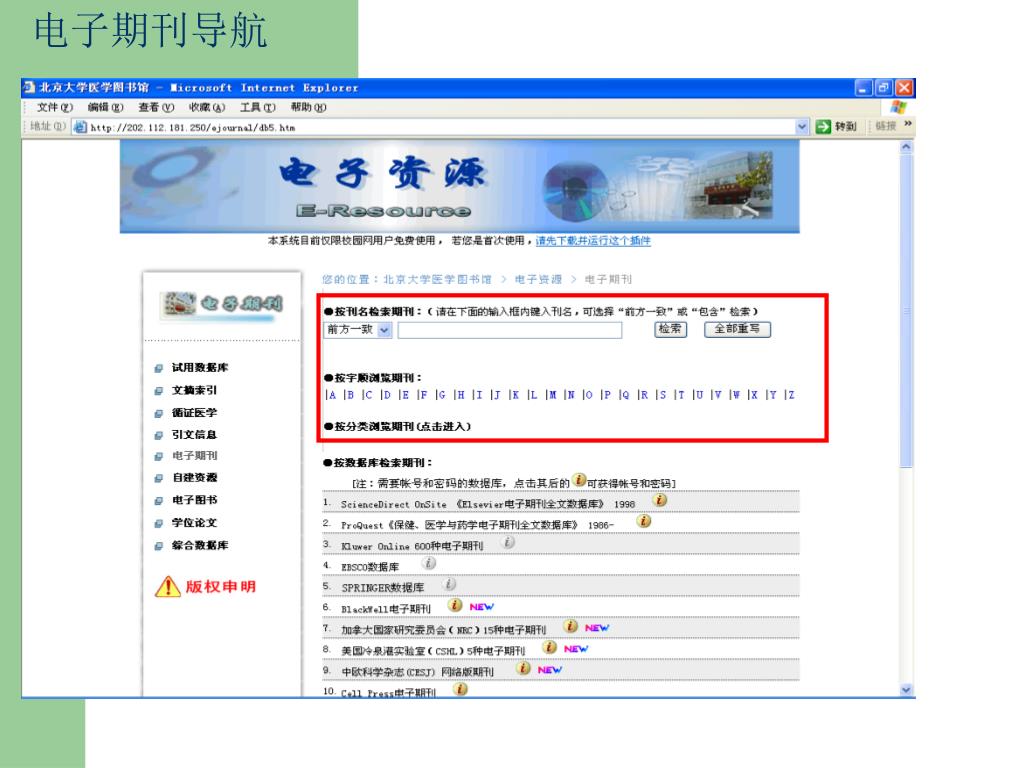Click info icon beside ScienceDirect OnSite
This screenshot has width=1024, height=768.
(x=660, y=500)
